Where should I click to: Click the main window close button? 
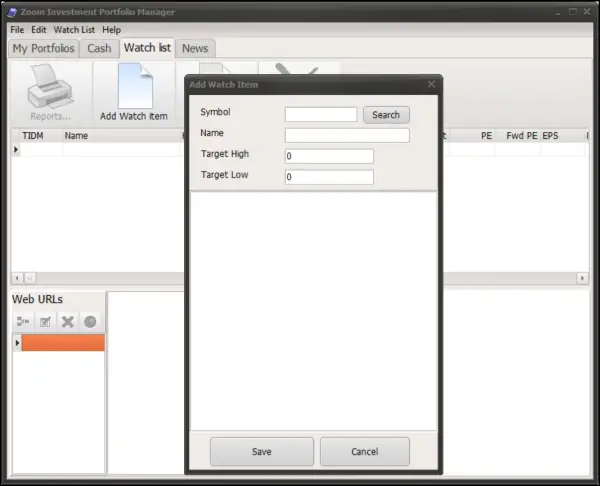point(587,12)
